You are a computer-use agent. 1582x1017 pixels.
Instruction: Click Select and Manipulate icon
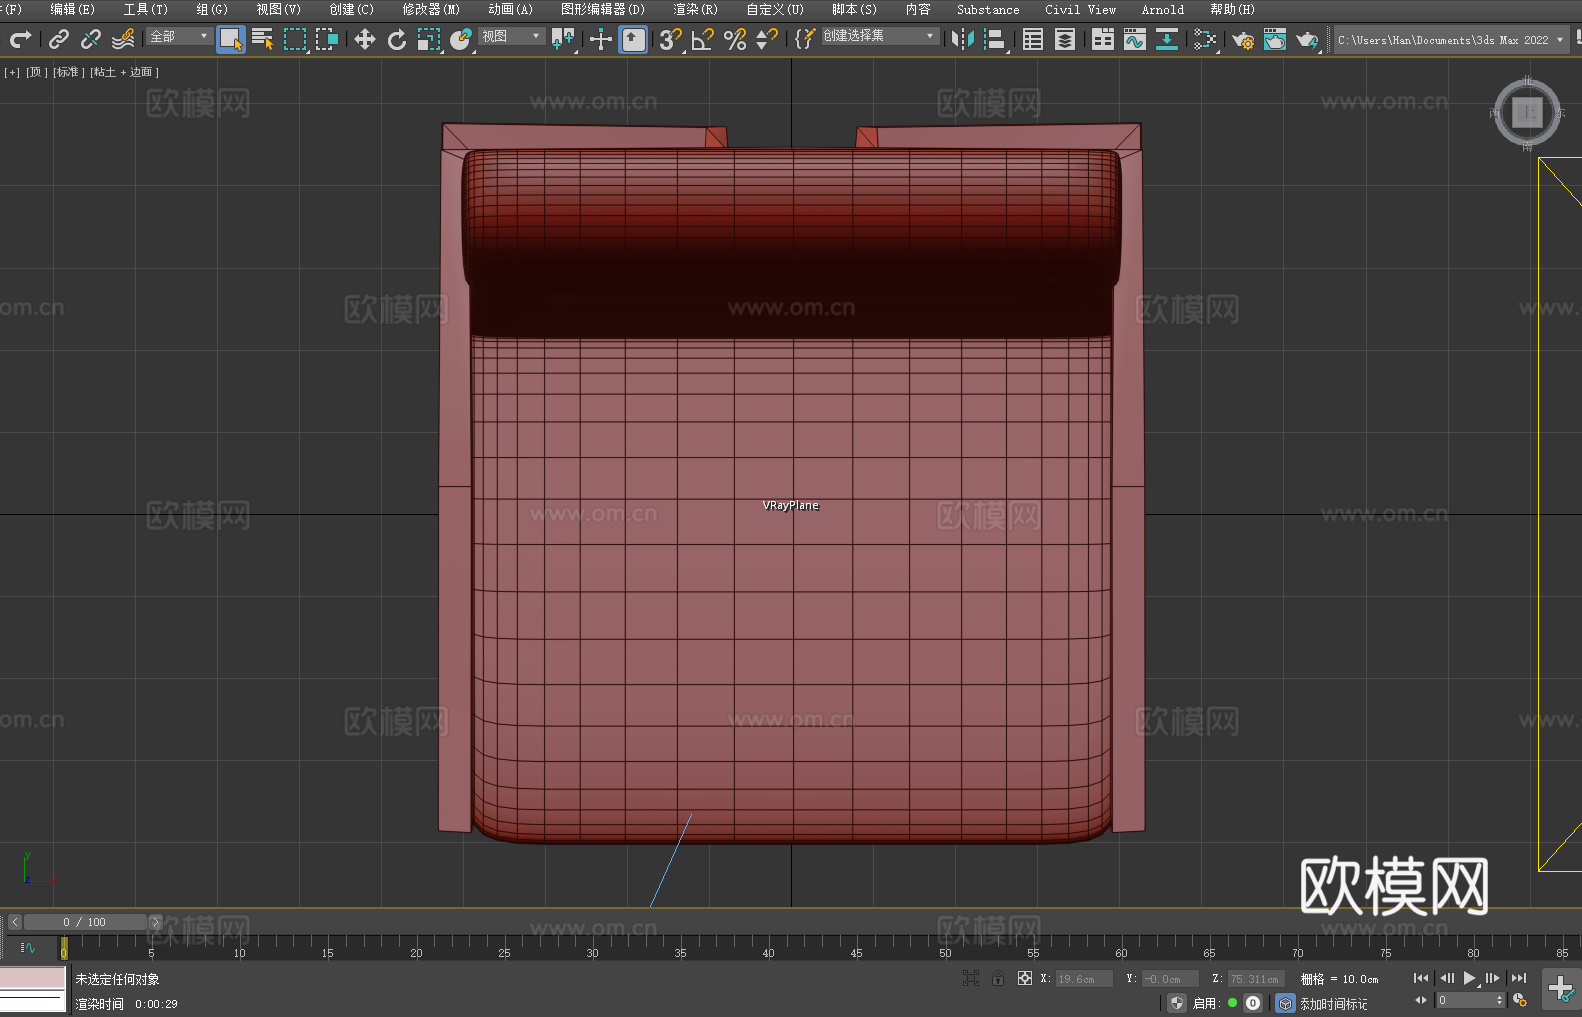coord(600,39)
